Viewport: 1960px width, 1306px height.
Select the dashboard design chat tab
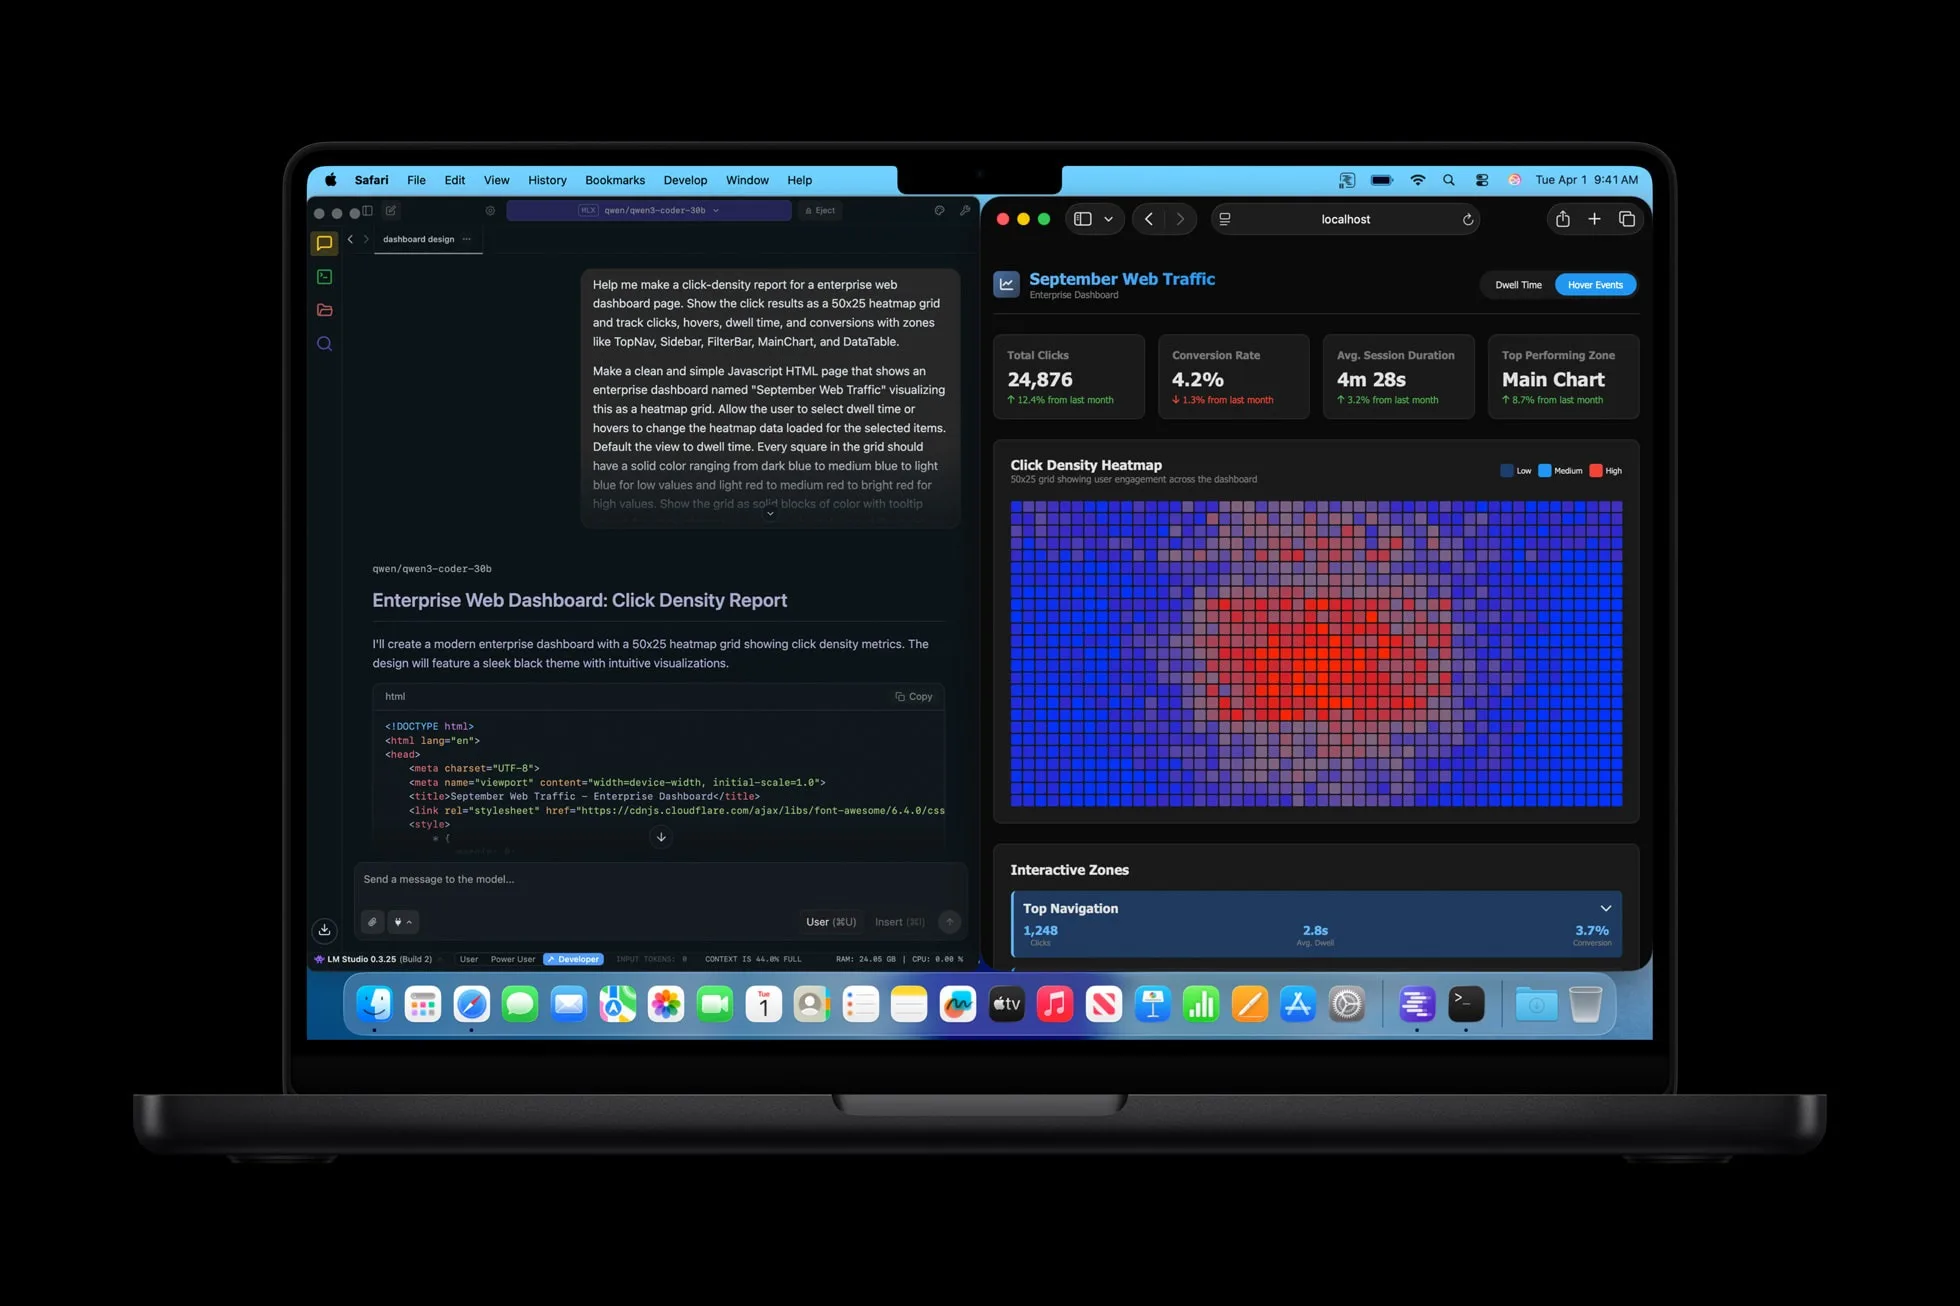point(417,239)
